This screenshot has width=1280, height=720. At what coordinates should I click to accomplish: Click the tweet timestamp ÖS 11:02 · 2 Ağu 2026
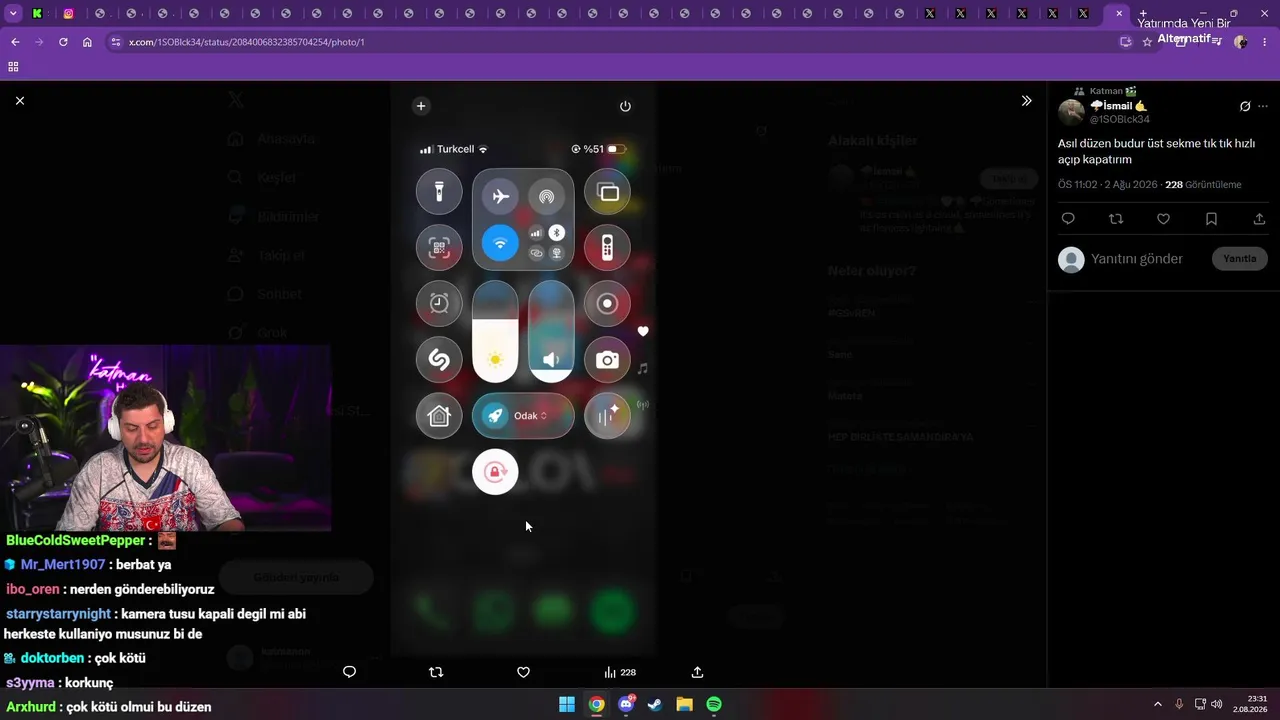tap(1108, 185)
